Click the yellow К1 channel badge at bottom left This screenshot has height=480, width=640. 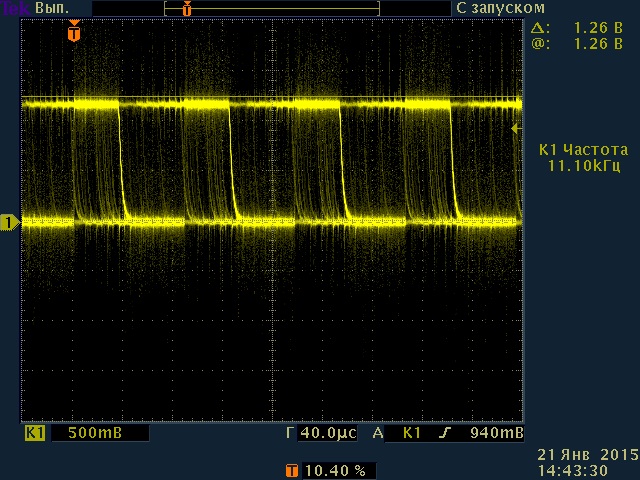coord(35,434)
